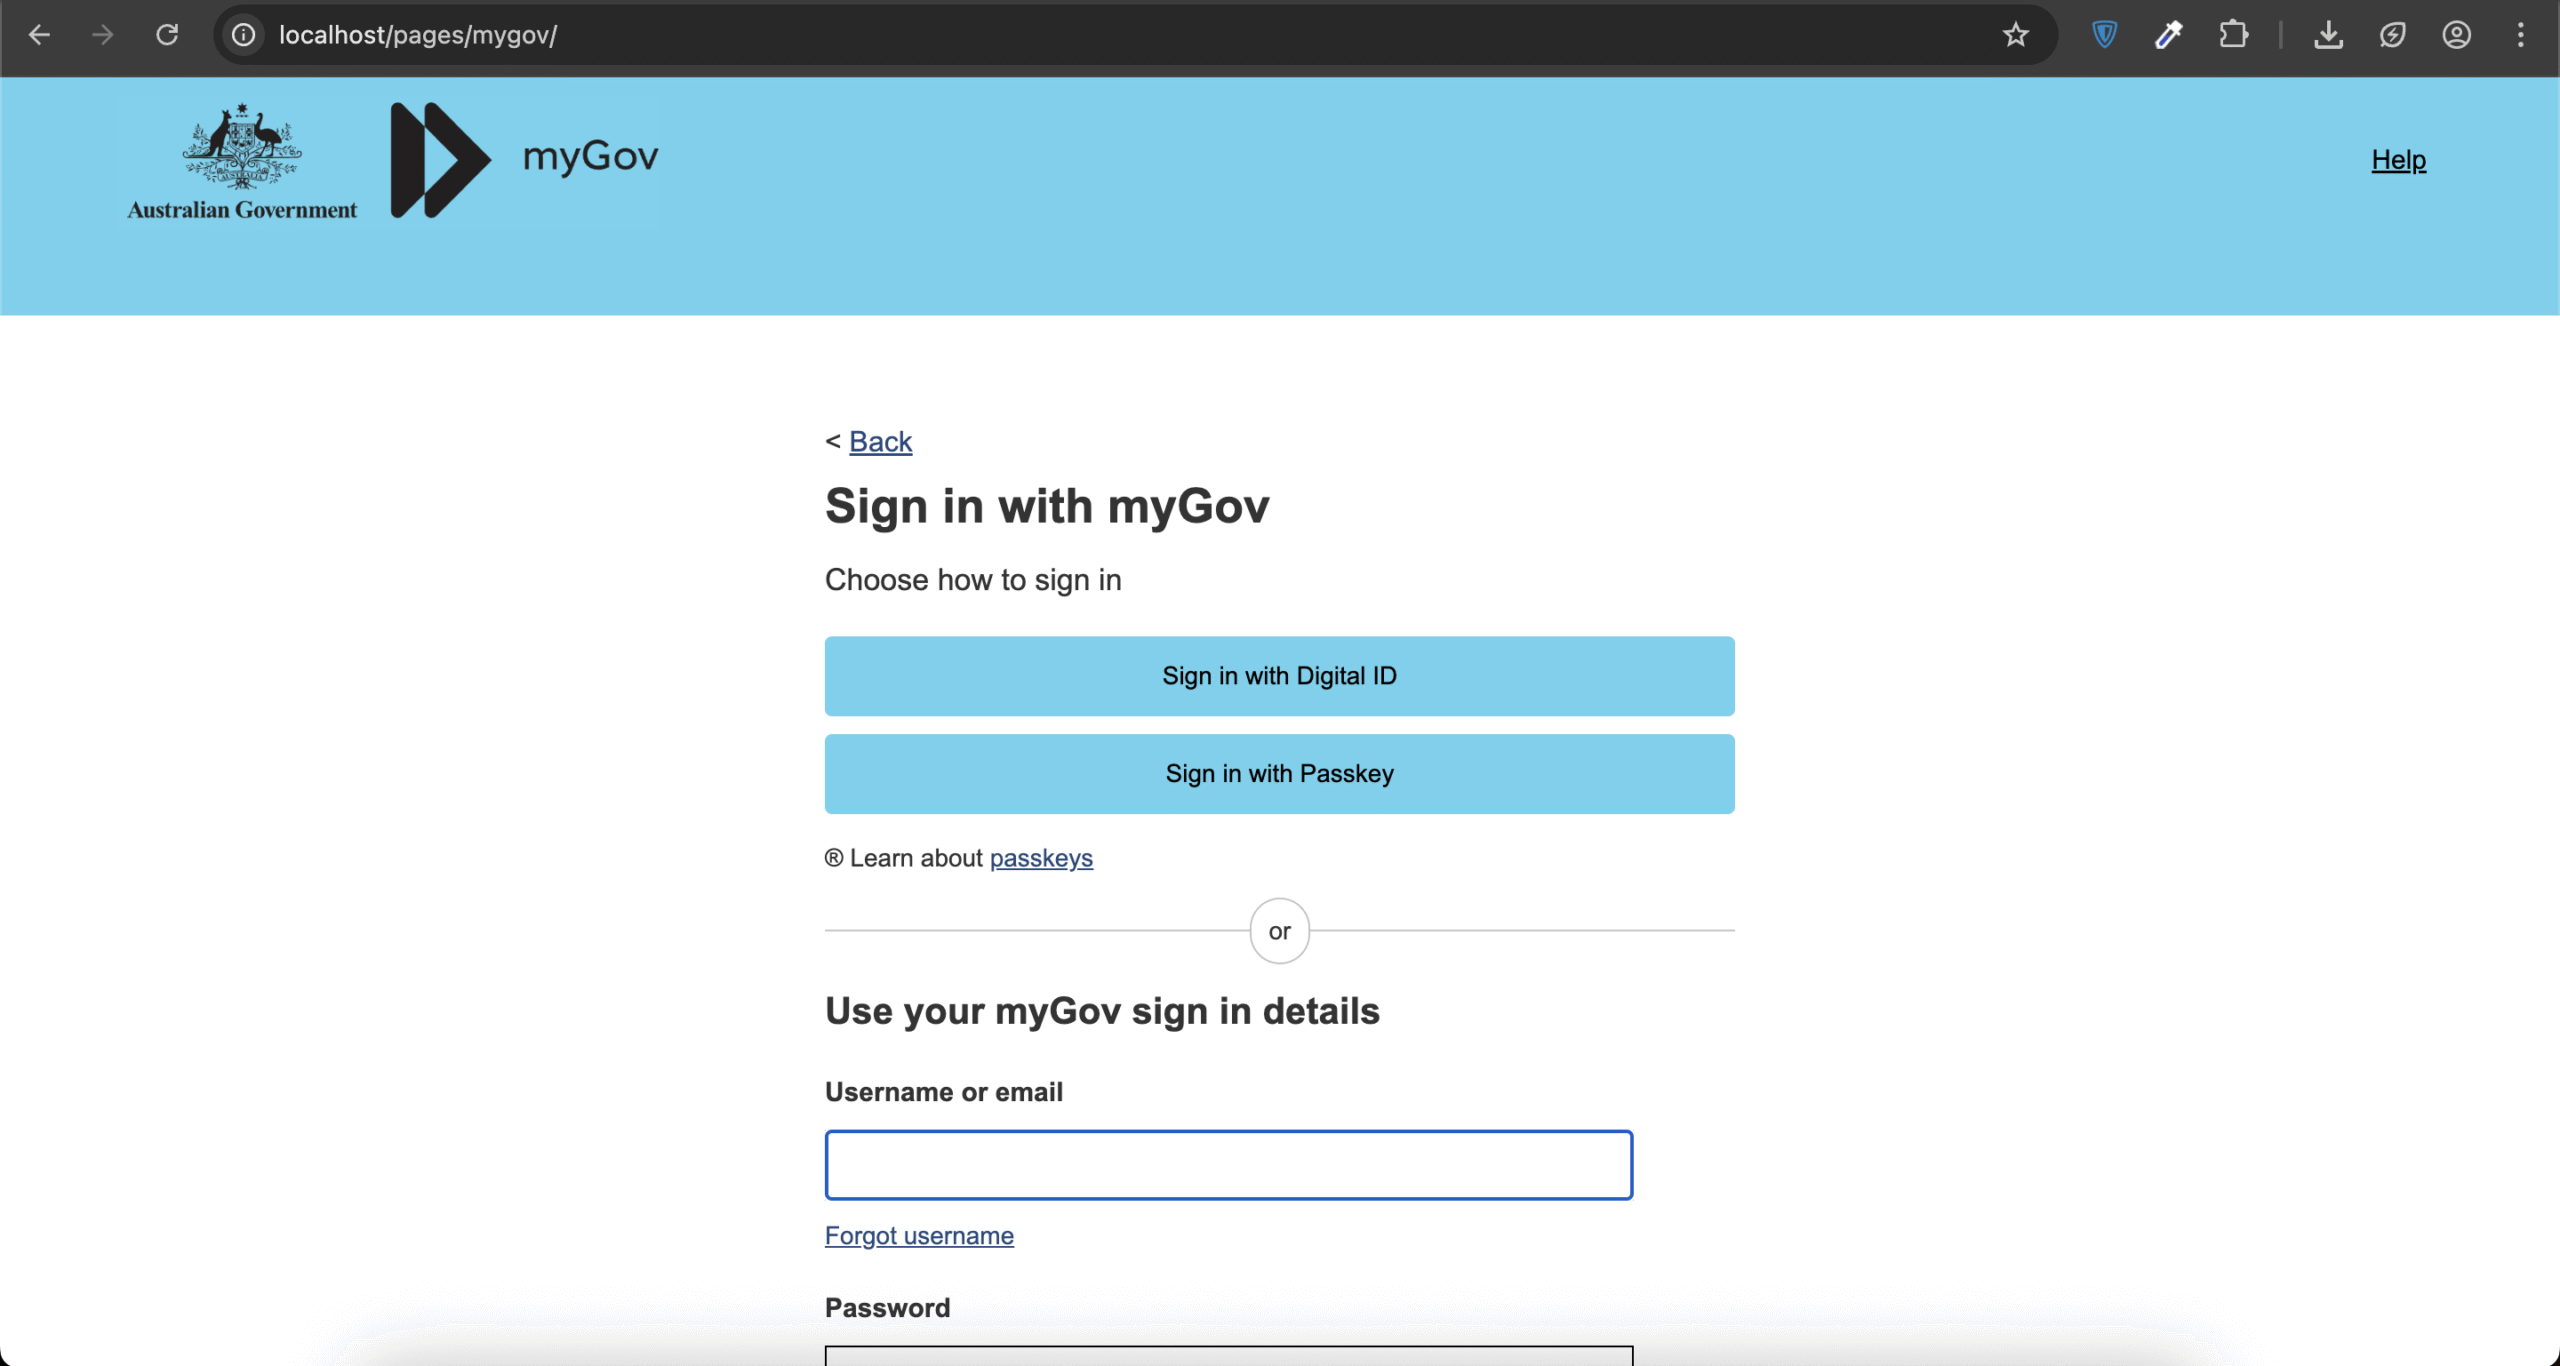Open the Chrome three-dot menu
Viewport: 2560px width, 1366px height.
tap(2520, 35)
